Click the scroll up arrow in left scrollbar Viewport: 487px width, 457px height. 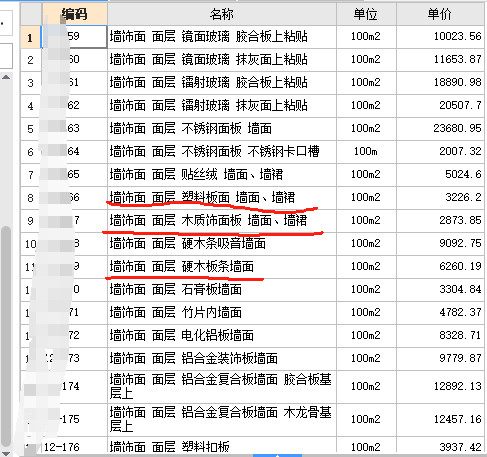[x=6, y=77]
